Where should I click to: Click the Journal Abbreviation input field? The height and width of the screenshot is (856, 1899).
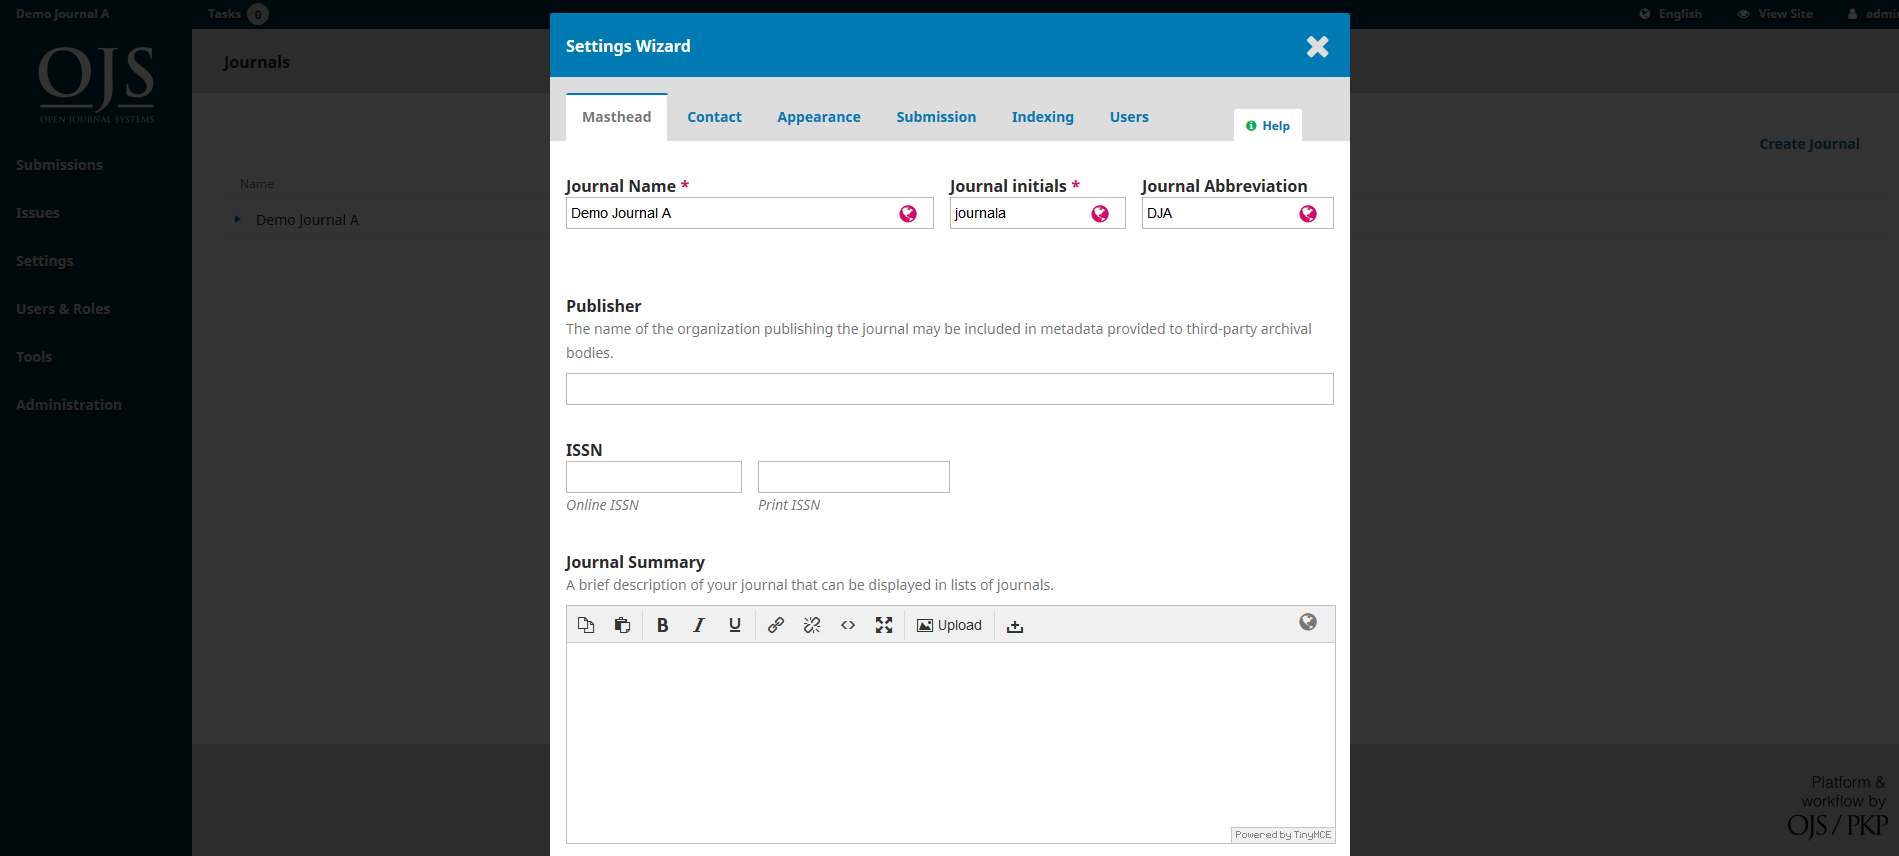(x=1237, y=213)
